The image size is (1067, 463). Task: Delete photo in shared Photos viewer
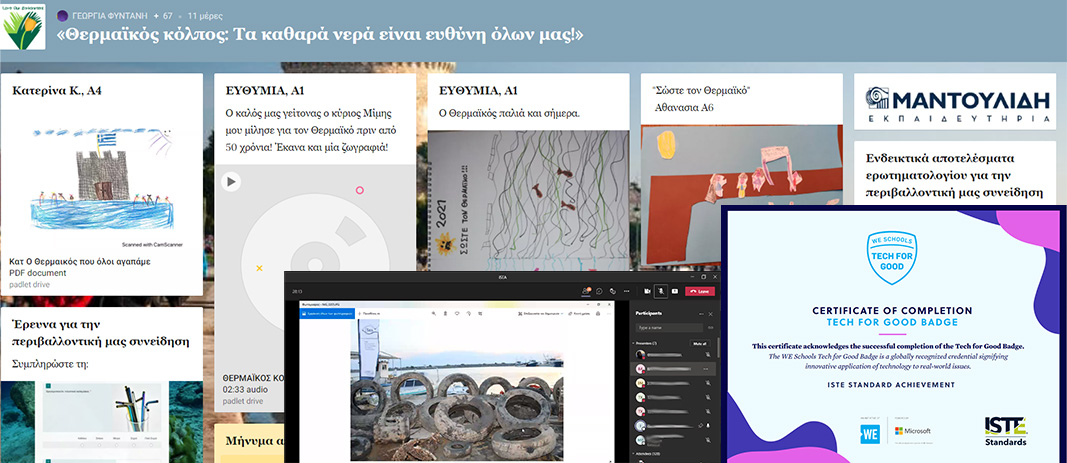click(x=445, y=313)
